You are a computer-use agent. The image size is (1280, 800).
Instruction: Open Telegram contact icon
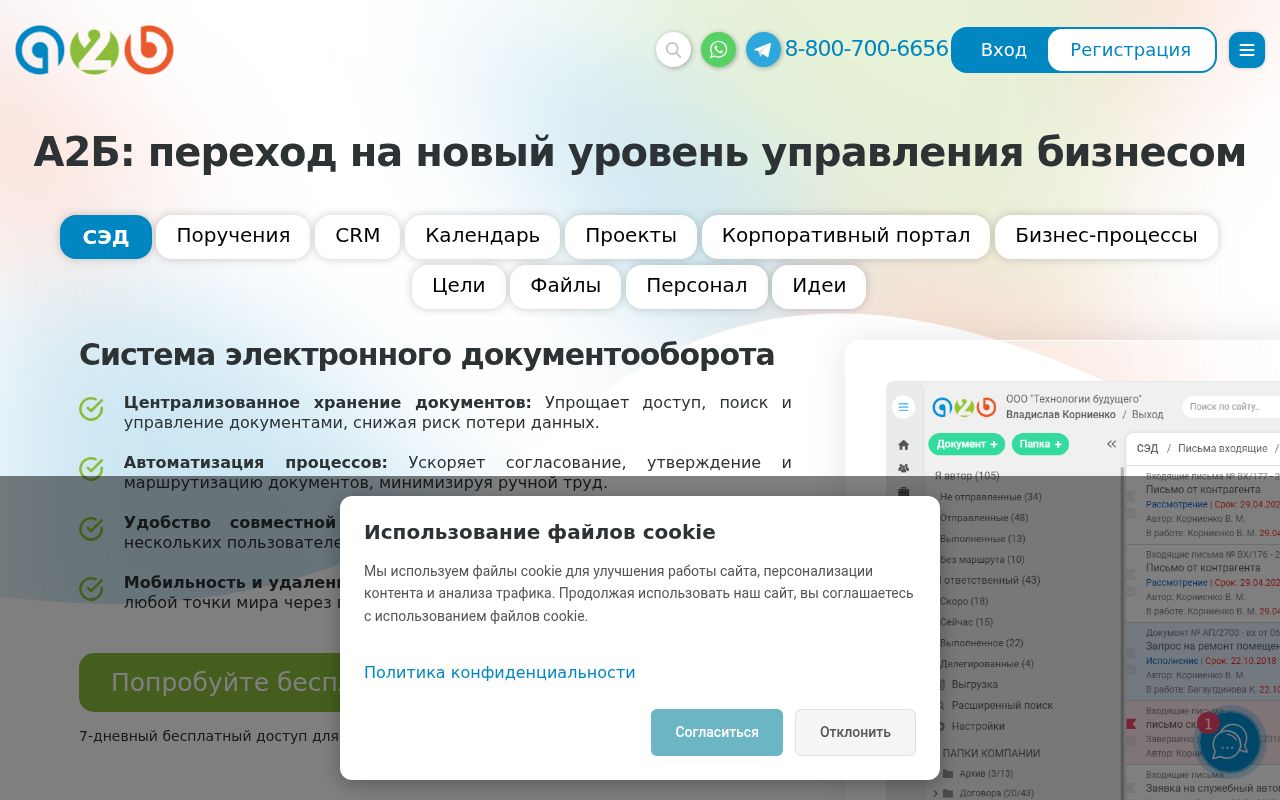click(763, 50)
